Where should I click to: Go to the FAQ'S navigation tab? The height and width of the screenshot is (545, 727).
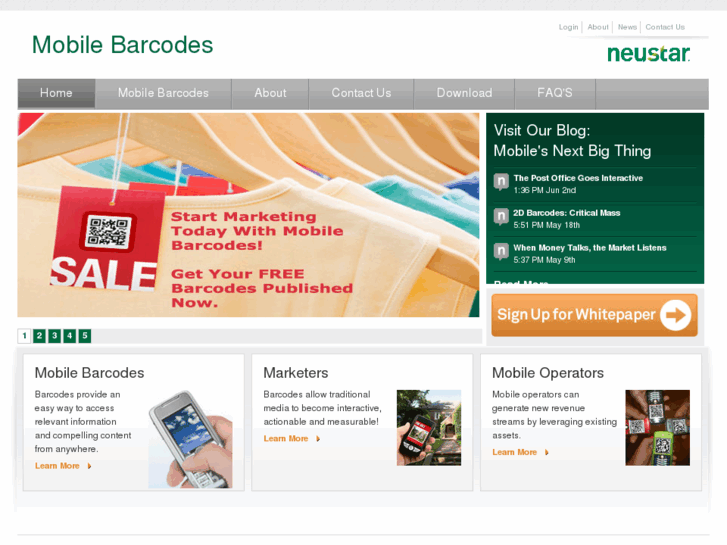[x=555, y=93]
